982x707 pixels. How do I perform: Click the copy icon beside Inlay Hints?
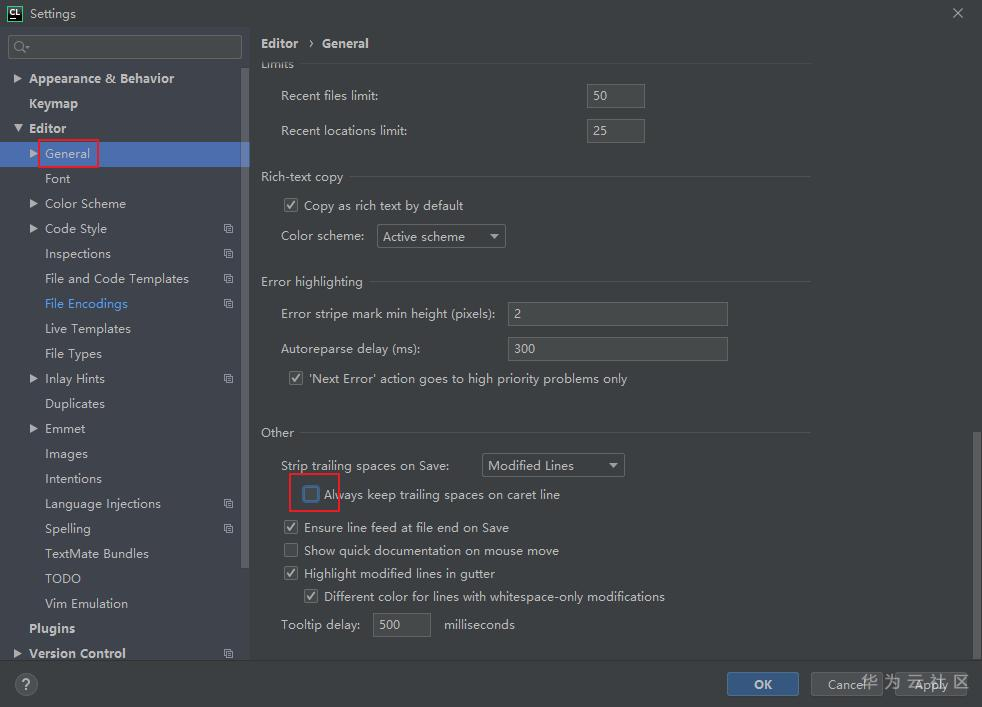point(228,379)
